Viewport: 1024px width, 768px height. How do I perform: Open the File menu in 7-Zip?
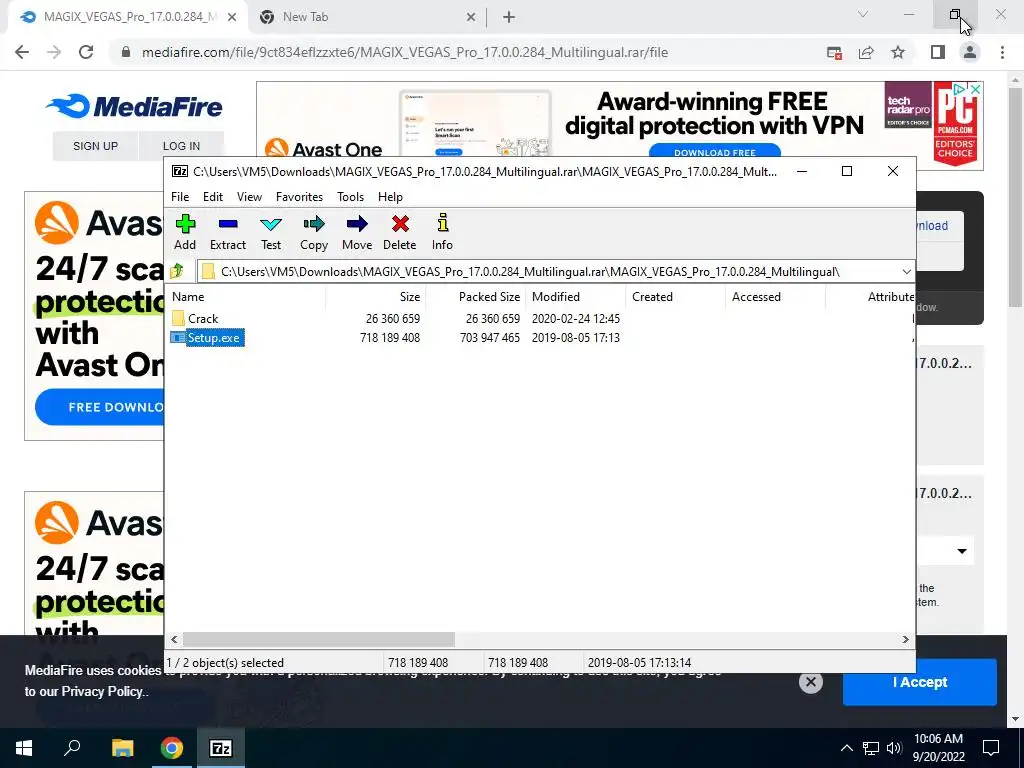(180, 197)
